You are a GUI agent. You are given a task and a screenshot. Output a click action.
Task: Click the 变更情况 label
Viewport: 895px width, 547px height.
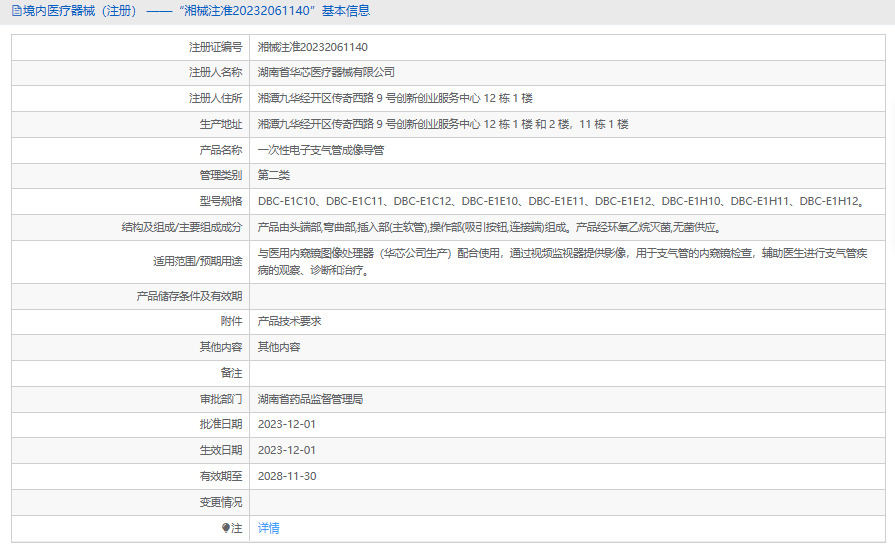[x=221, y=502]
